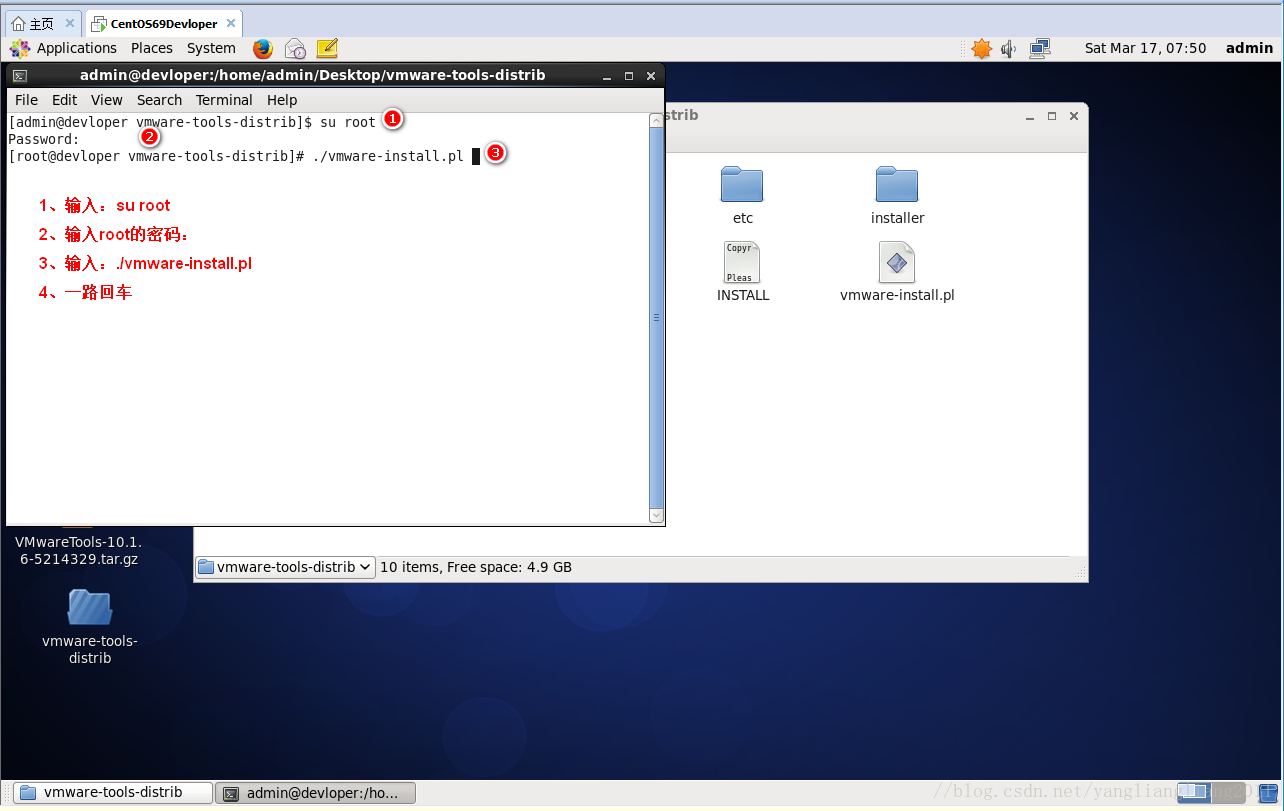Close the file manager window
The image size is (1284, 811).
point(1074,116)
